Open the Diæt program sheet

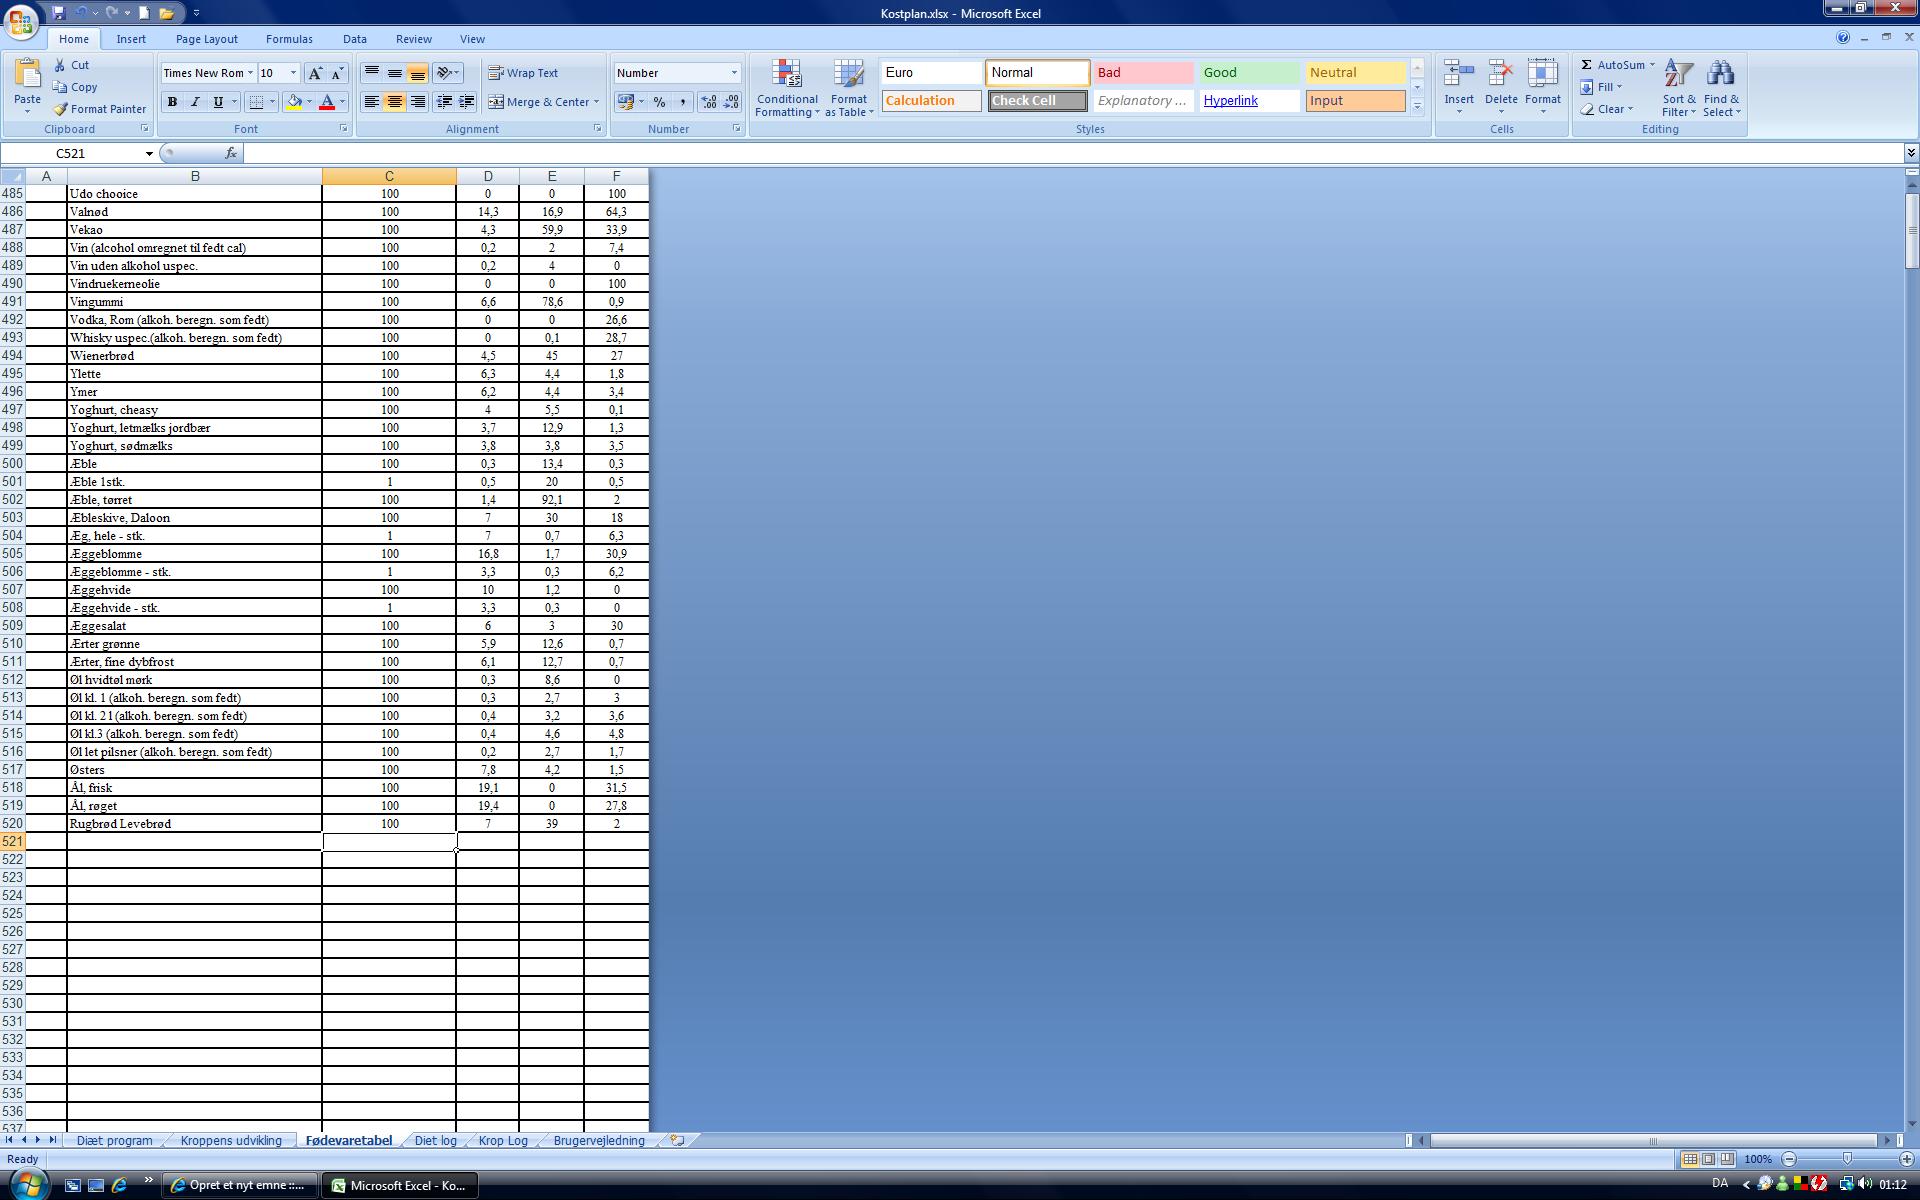click(x=115, y=1140)
